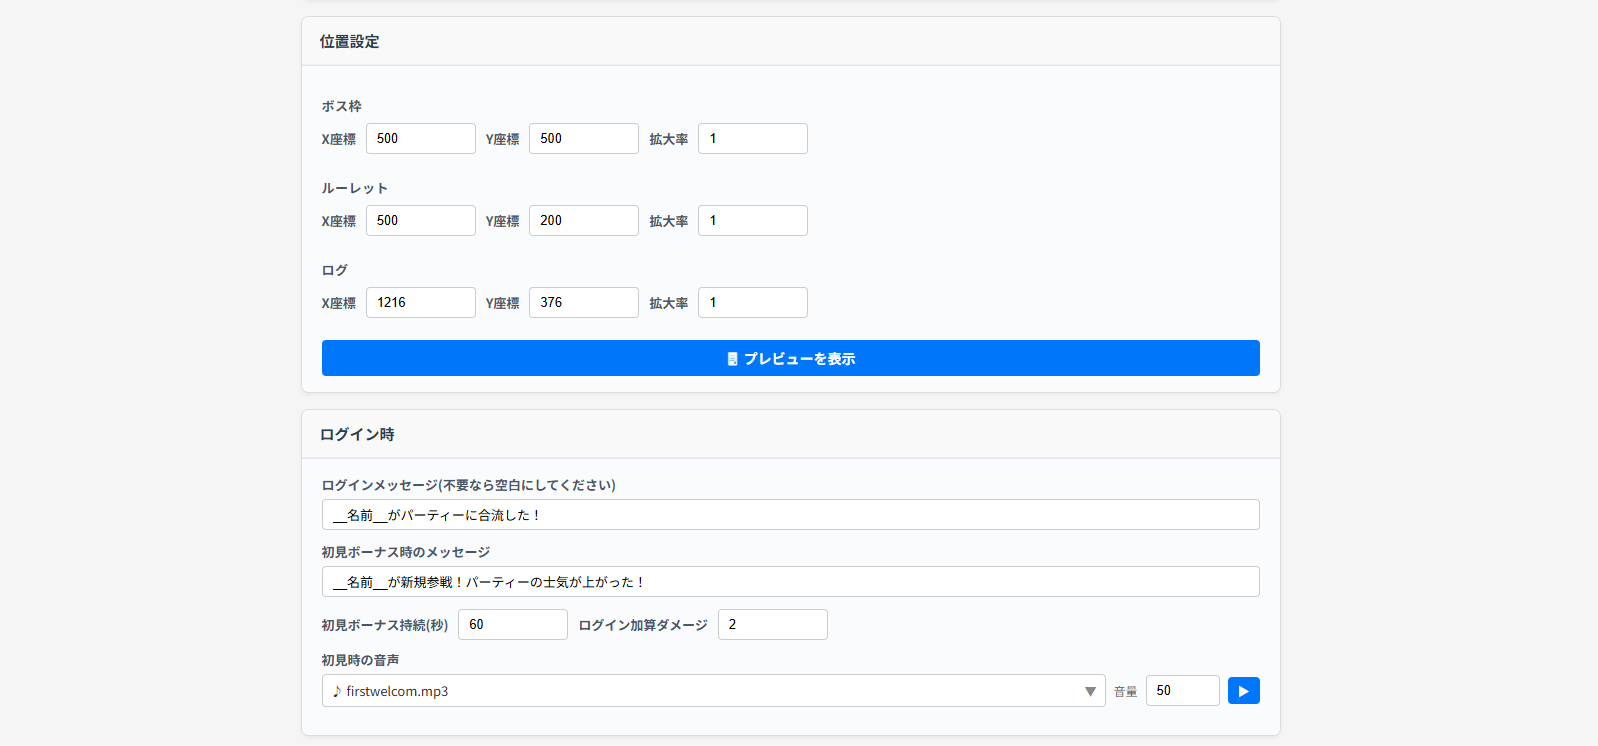Focus the ログ X座標 field showing 1216
Image resolution: width=1598 pixels, height=746 pixels.
[x=420, y=303]
